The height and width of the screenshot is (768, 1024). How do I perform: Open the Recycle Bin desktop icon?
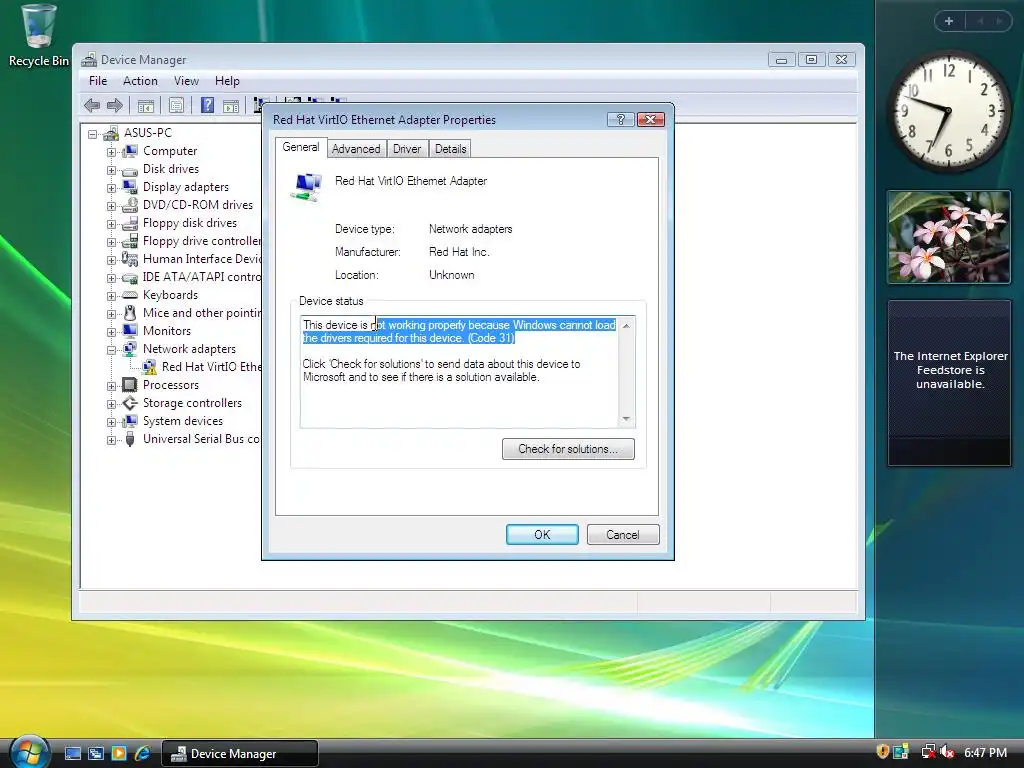click(x=39, y=36)
